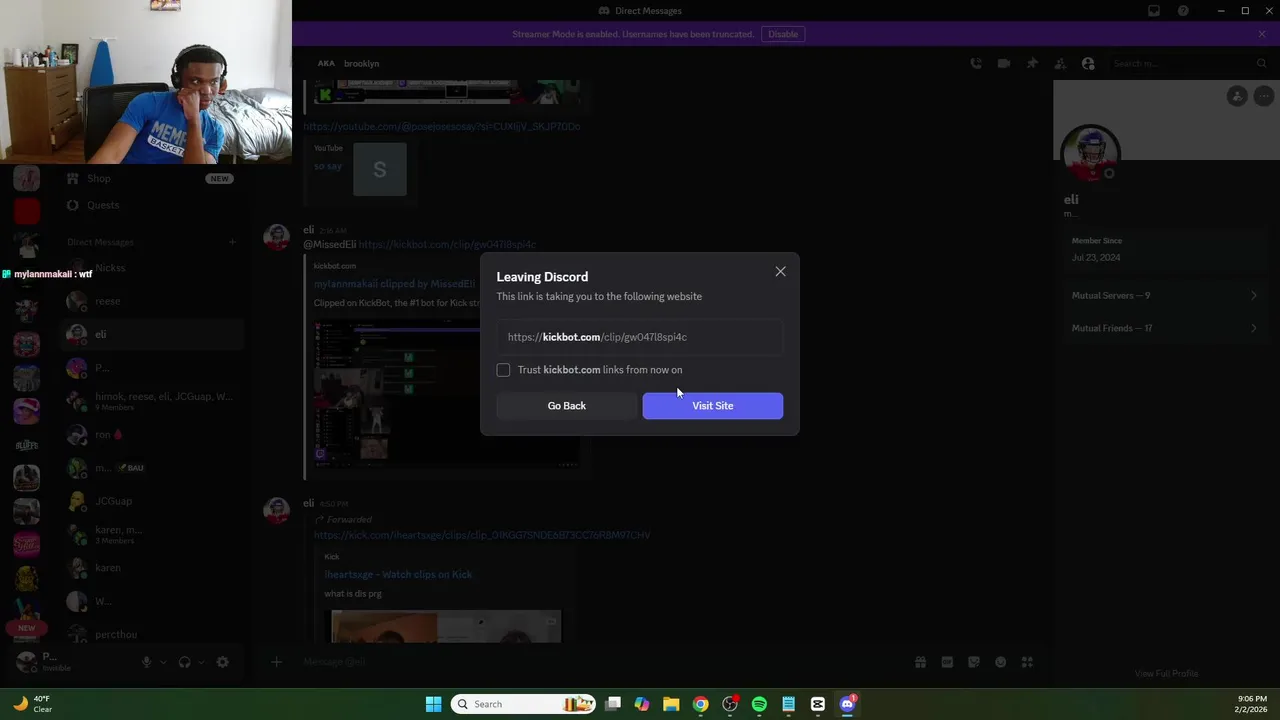The height and width of the screenshot is (720, 1280).
Task: Open Task View from taskbar
Action: click(613, 704)
